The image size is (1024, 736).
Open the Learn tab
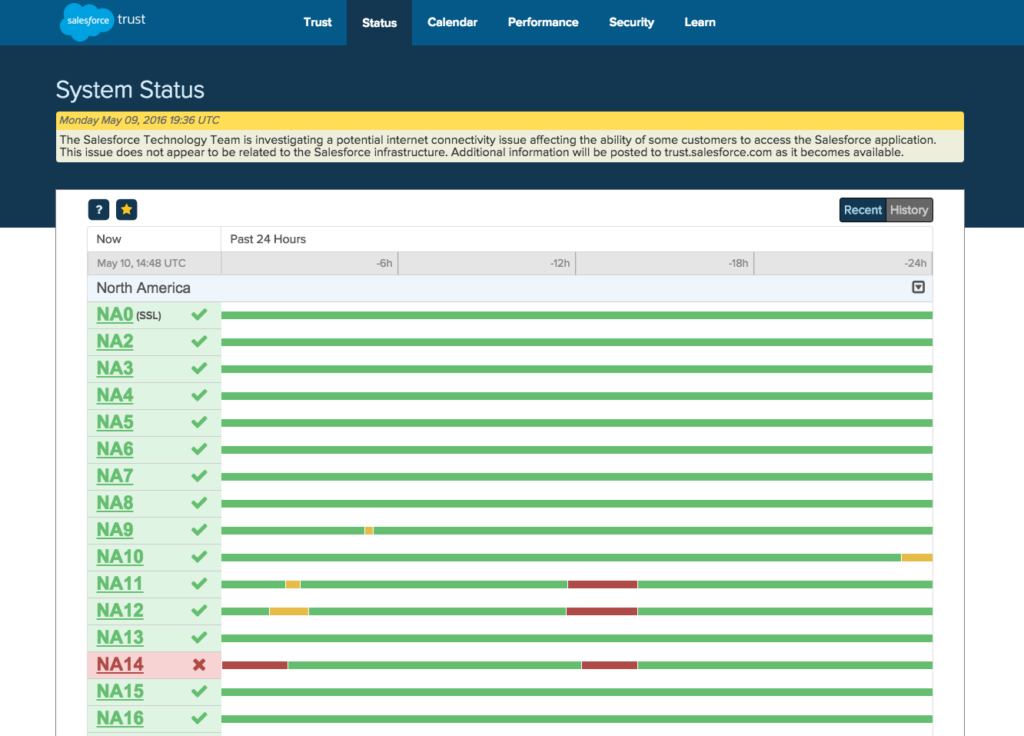(x=700, y=22)
